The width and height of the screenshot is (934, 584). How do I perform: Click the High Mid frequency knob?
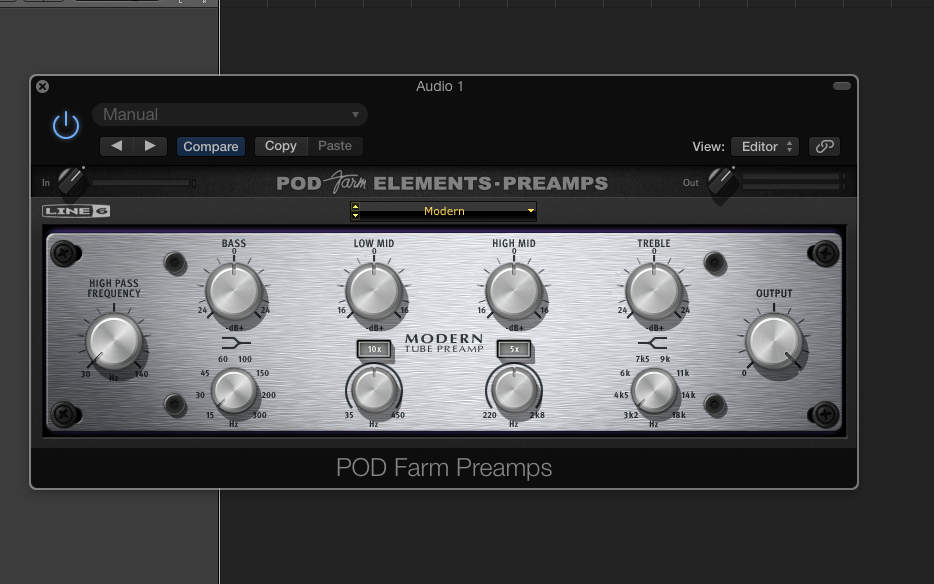click(x=514, y=390)
